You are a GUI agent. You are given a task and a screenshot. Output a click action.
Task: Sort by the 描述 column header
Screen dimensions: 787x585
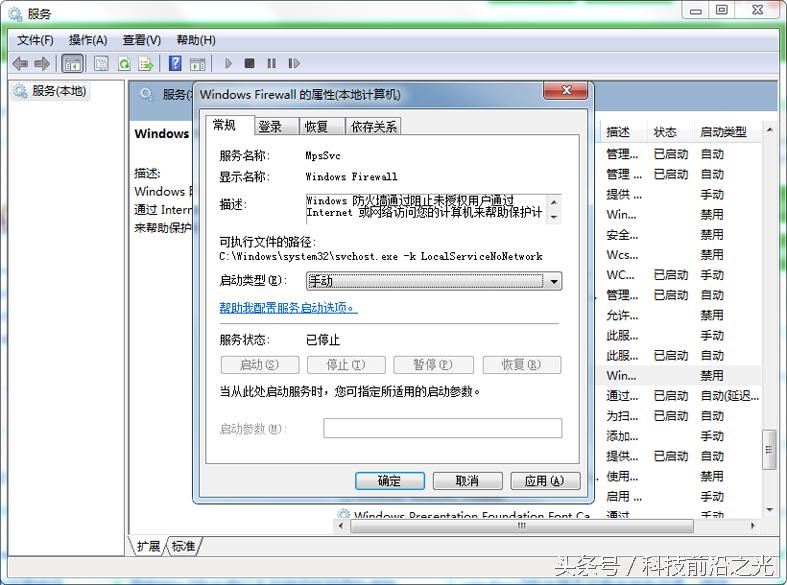(623, 132)
